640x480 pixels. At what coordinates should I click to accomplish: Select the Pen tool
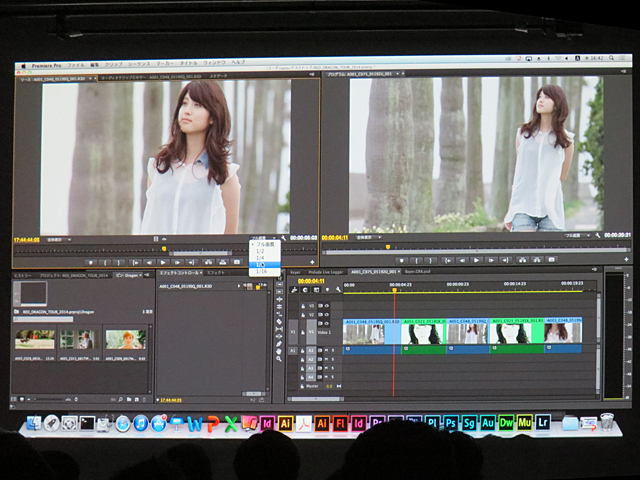tap(279, 344)
